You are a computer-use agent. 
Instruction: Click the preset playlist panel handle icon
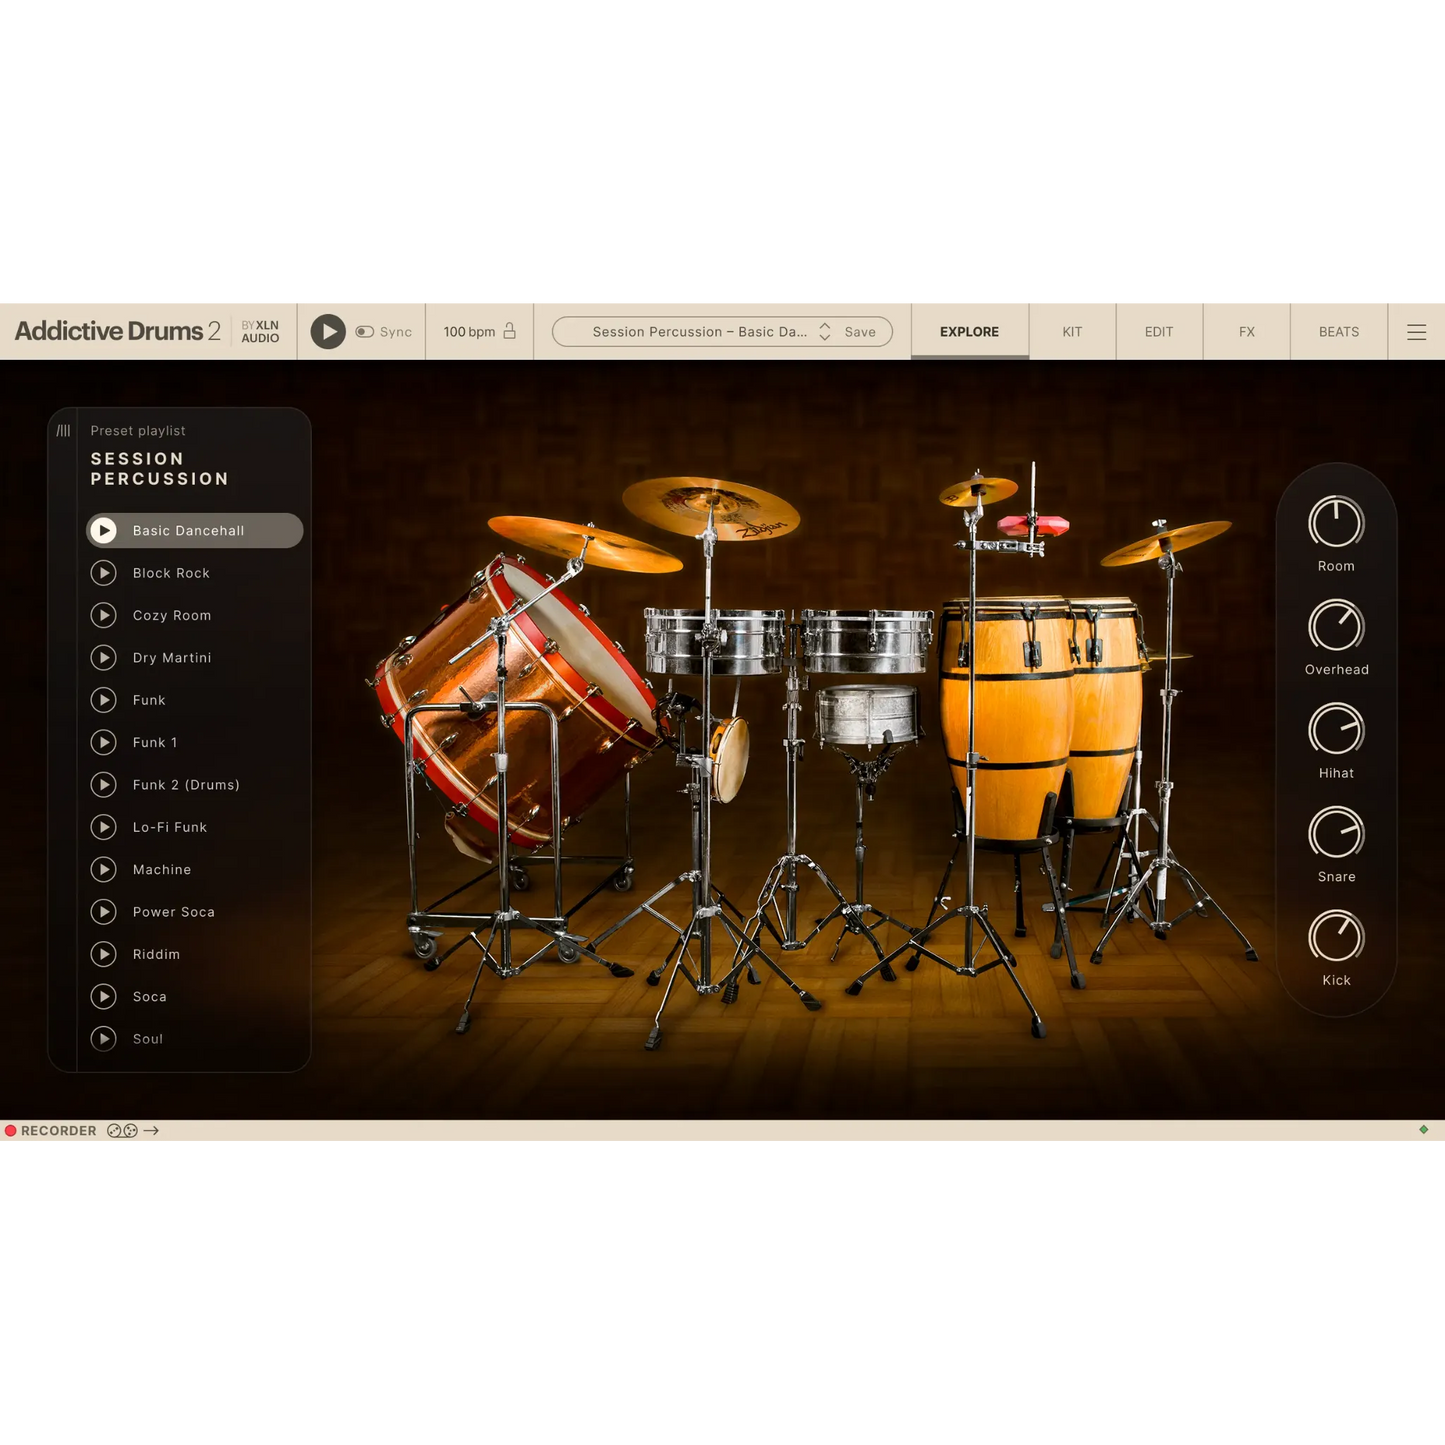[x=63, y=431]
